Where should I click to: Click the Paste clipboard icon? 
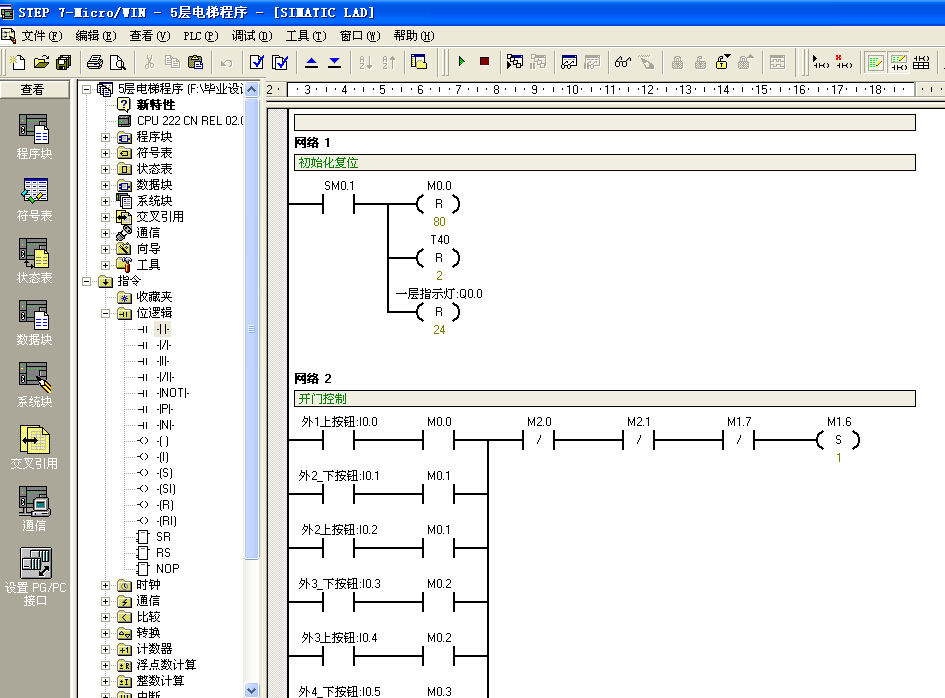pyautogui.click(x=195, y=62)
